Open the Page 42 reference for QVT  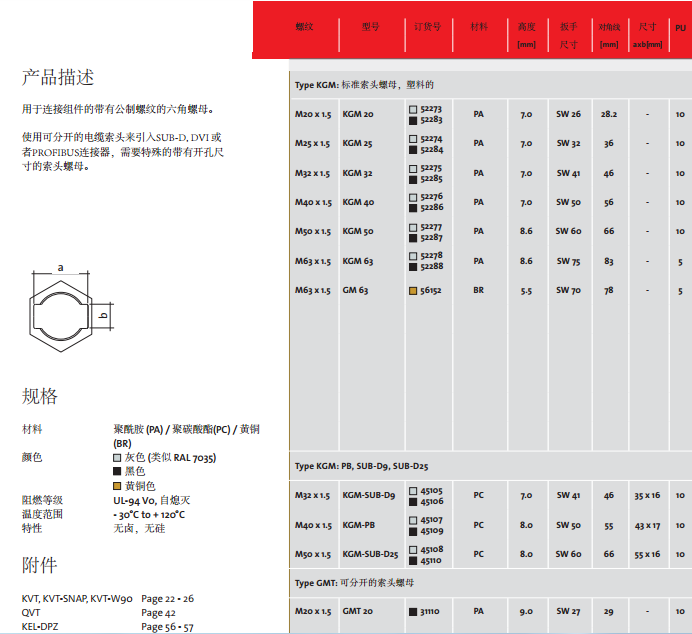(158, 613)
